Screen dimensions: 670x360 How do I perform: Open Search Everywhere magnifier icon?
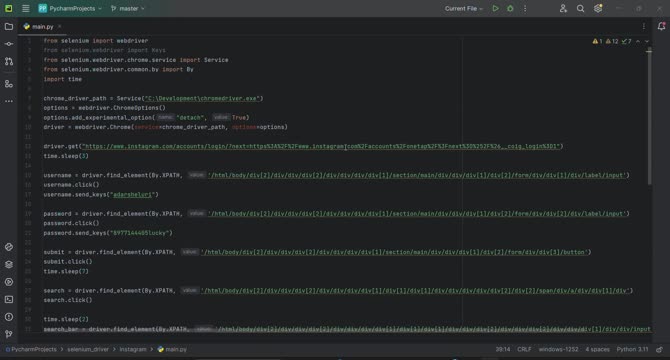click(x=580, y=9)
